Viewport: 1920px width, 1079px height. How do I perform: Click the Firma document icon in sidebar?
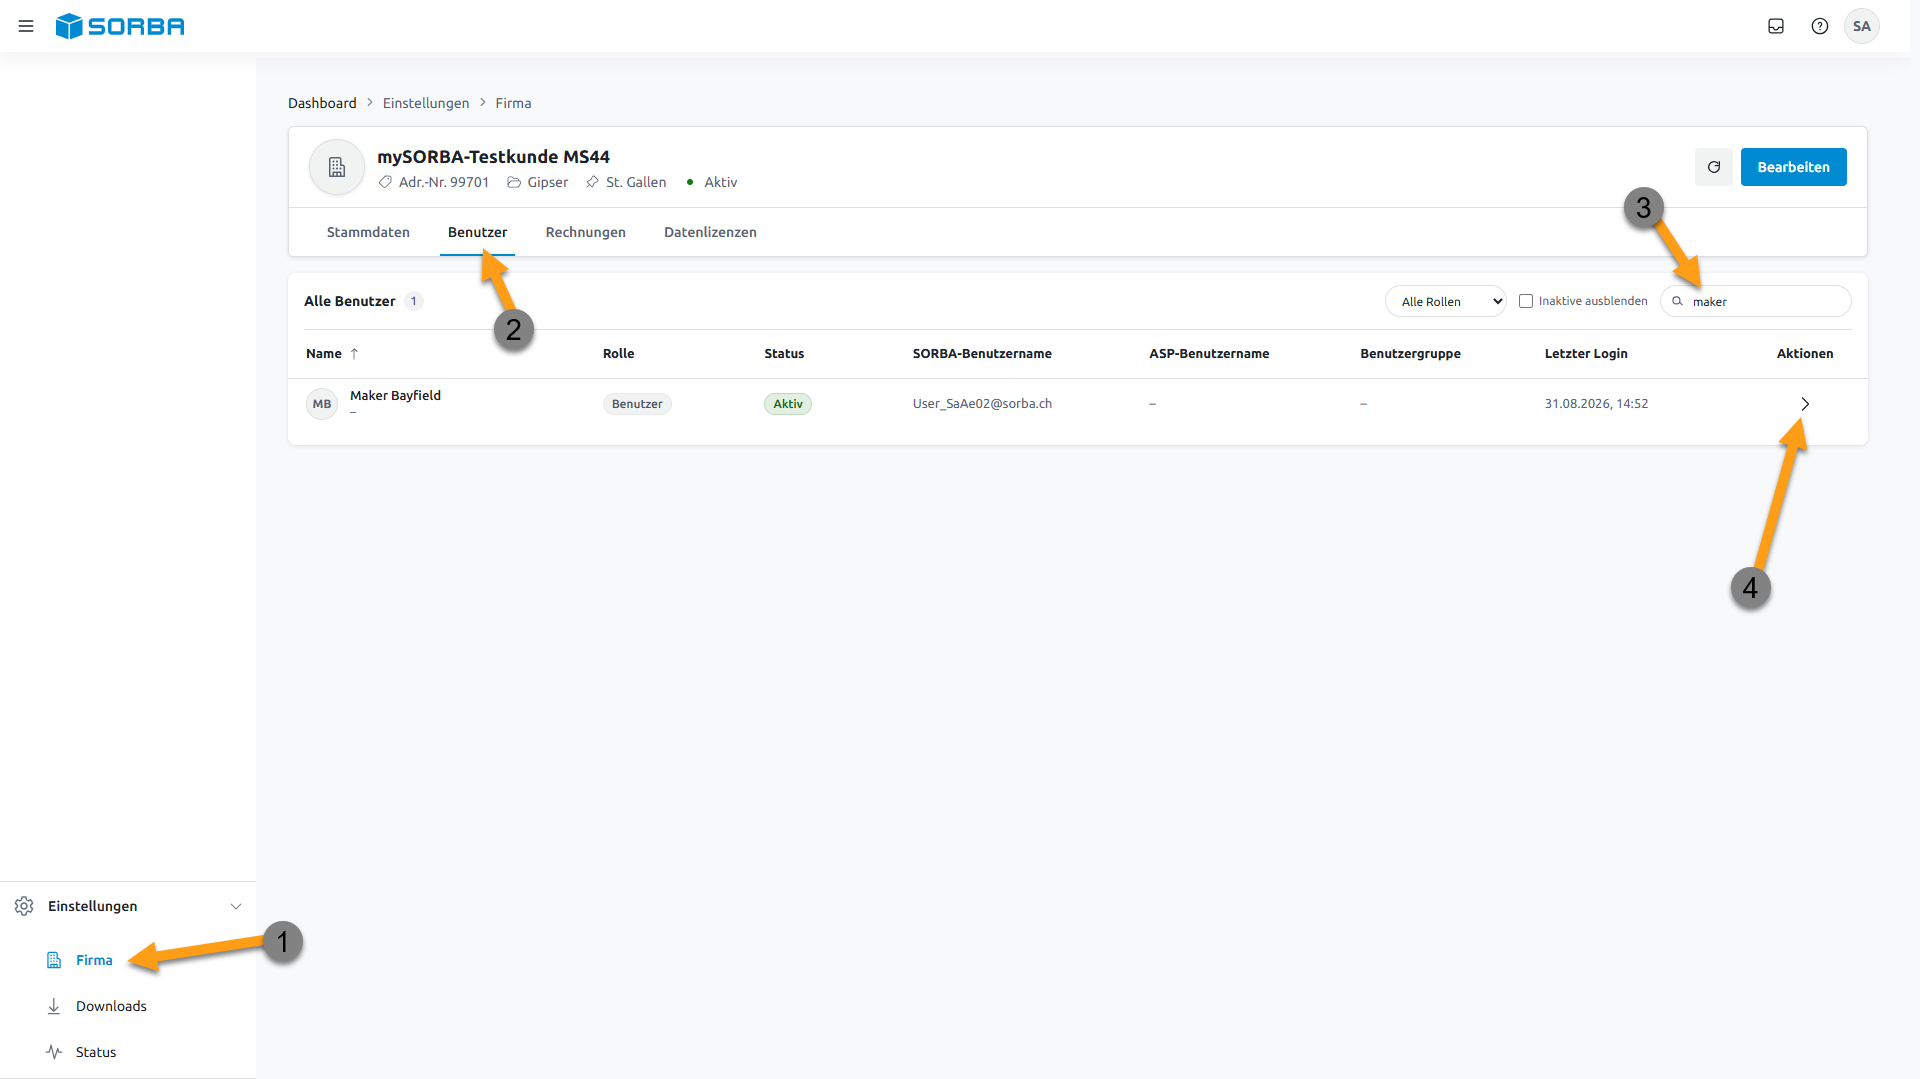(x=54, y=960)
